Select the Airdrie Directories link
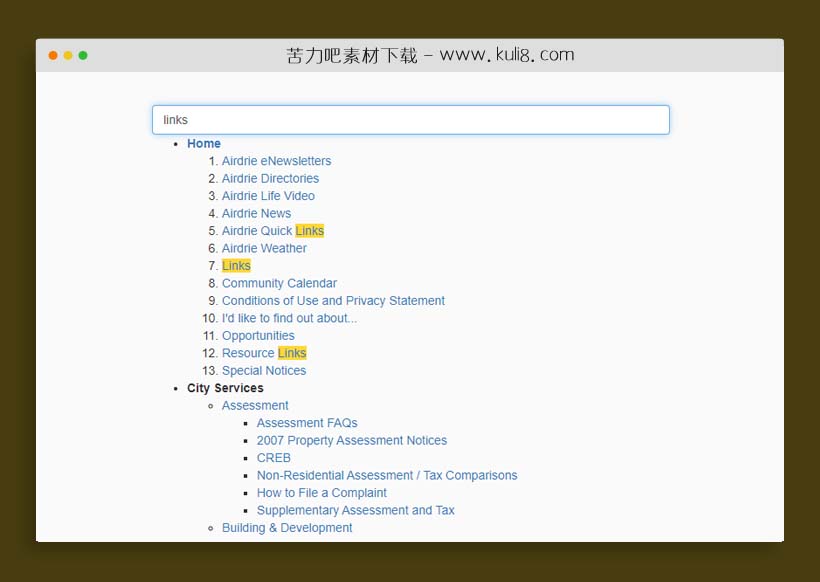820x582 pixels. pyautogui.click(x=270, y=179)
